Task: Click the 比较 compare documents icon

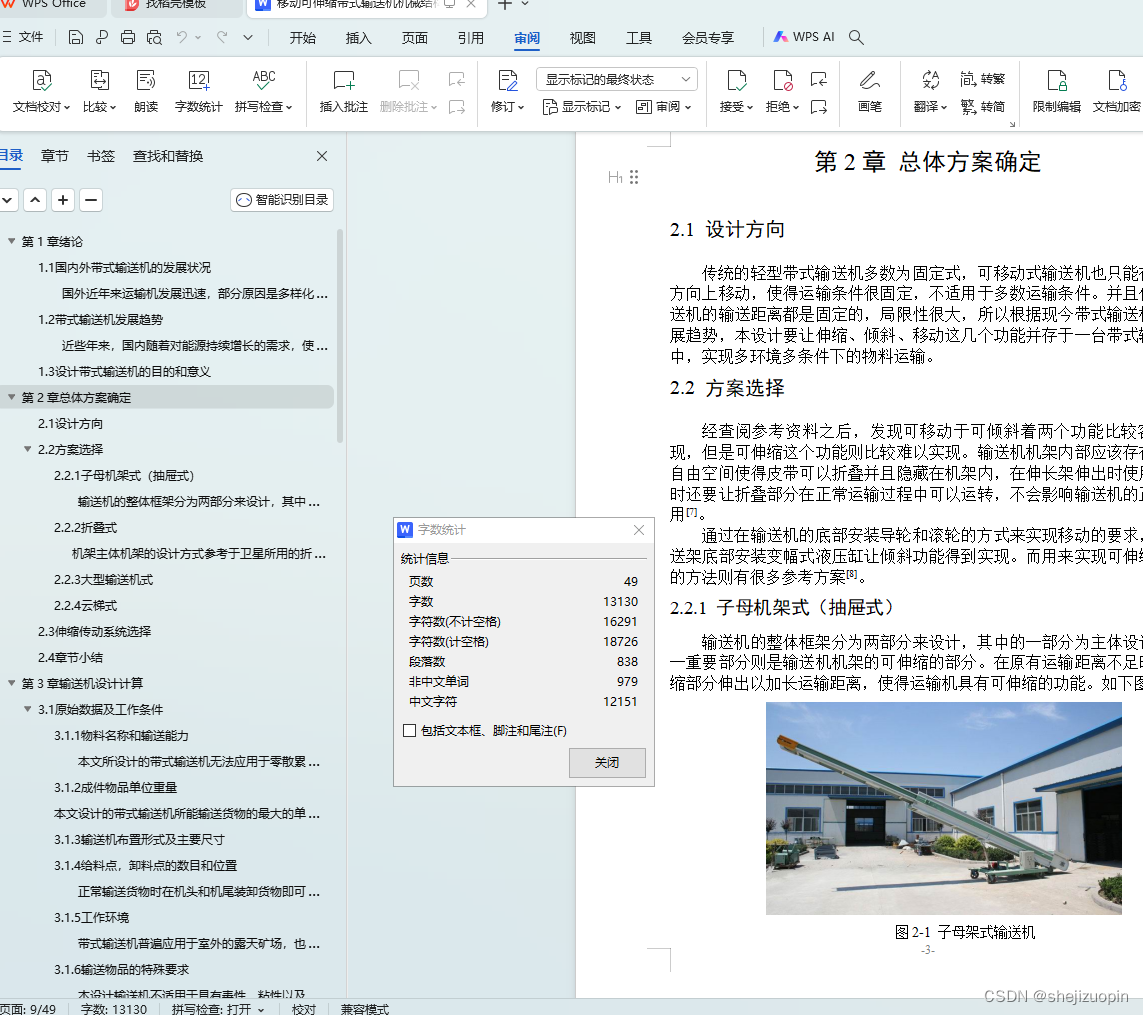Action: pos(99,80)
